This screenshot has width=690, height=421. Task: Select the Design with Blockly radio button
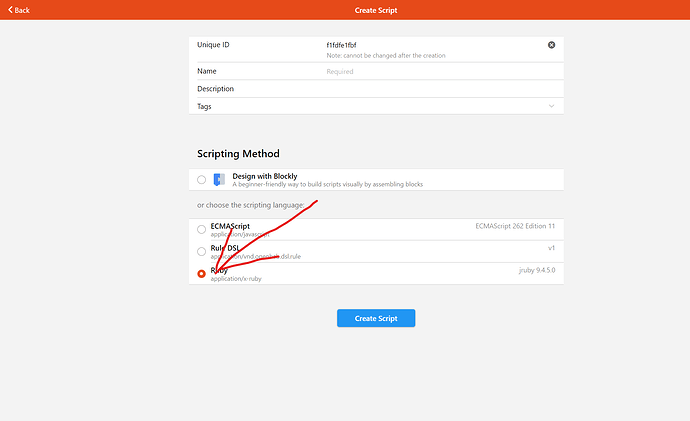(202, 180)
